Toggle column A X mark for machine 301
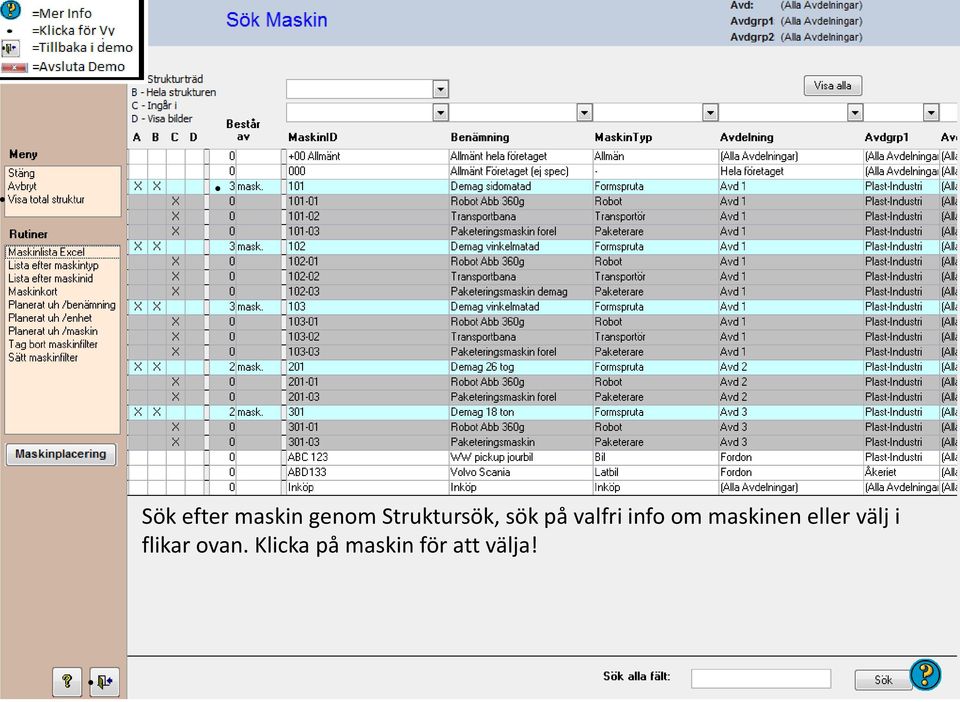 pyautogui.click(x=138, y=413)
